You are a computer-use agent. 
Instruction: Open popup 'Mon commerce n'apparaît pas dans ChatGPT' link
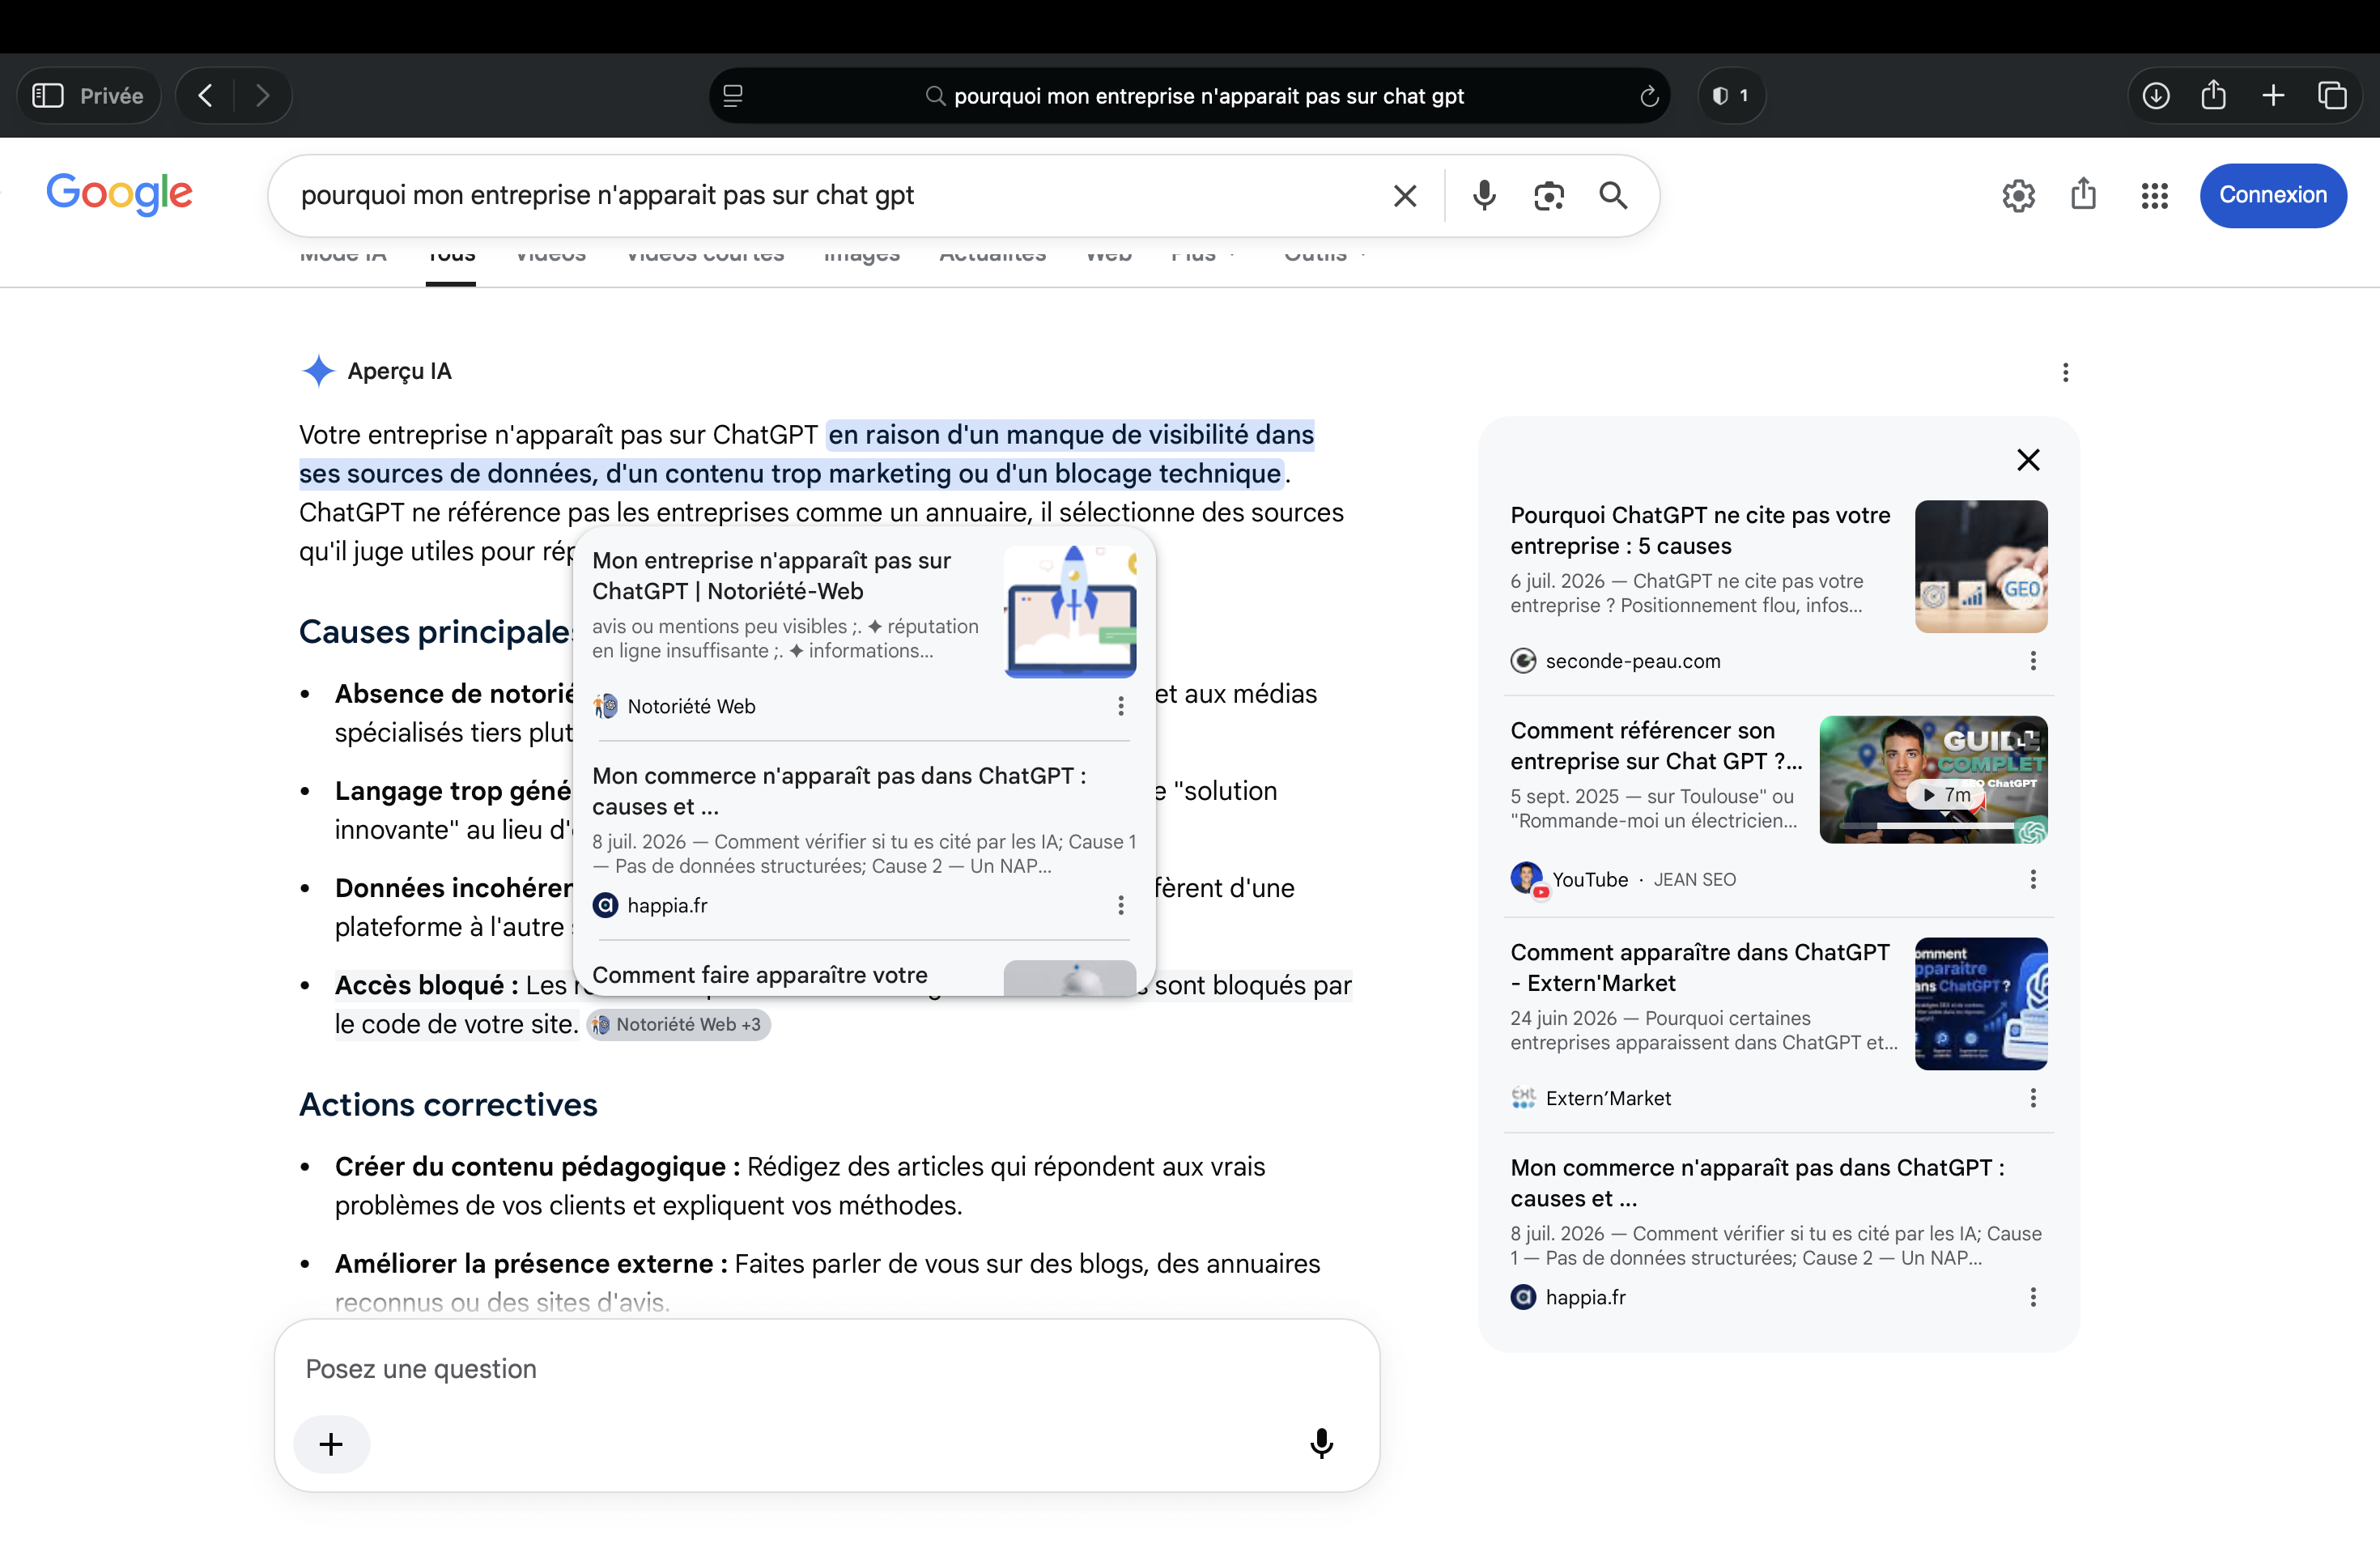(x=839, y=791)
